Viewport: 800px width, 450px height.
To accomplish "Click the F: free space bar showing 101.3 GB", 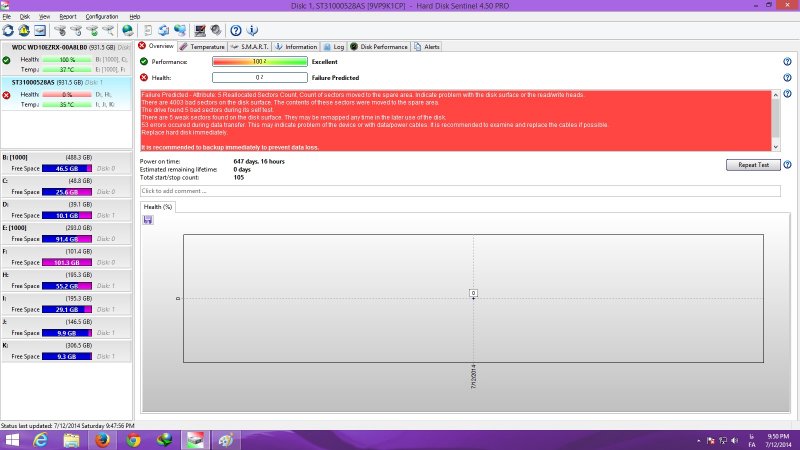I will [x=67, y=262].
